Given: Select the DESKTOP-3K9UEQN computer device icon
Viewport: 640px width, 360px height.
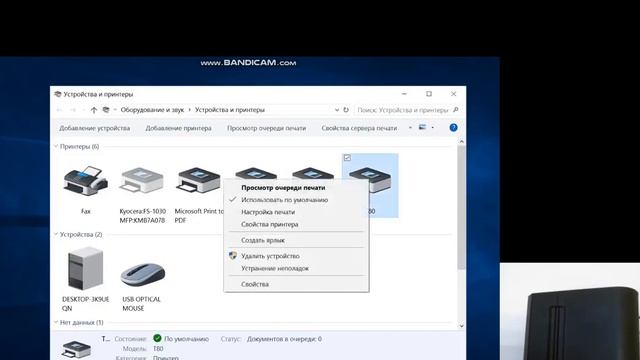Looking at the screenshot, I should tap(85, 269).
